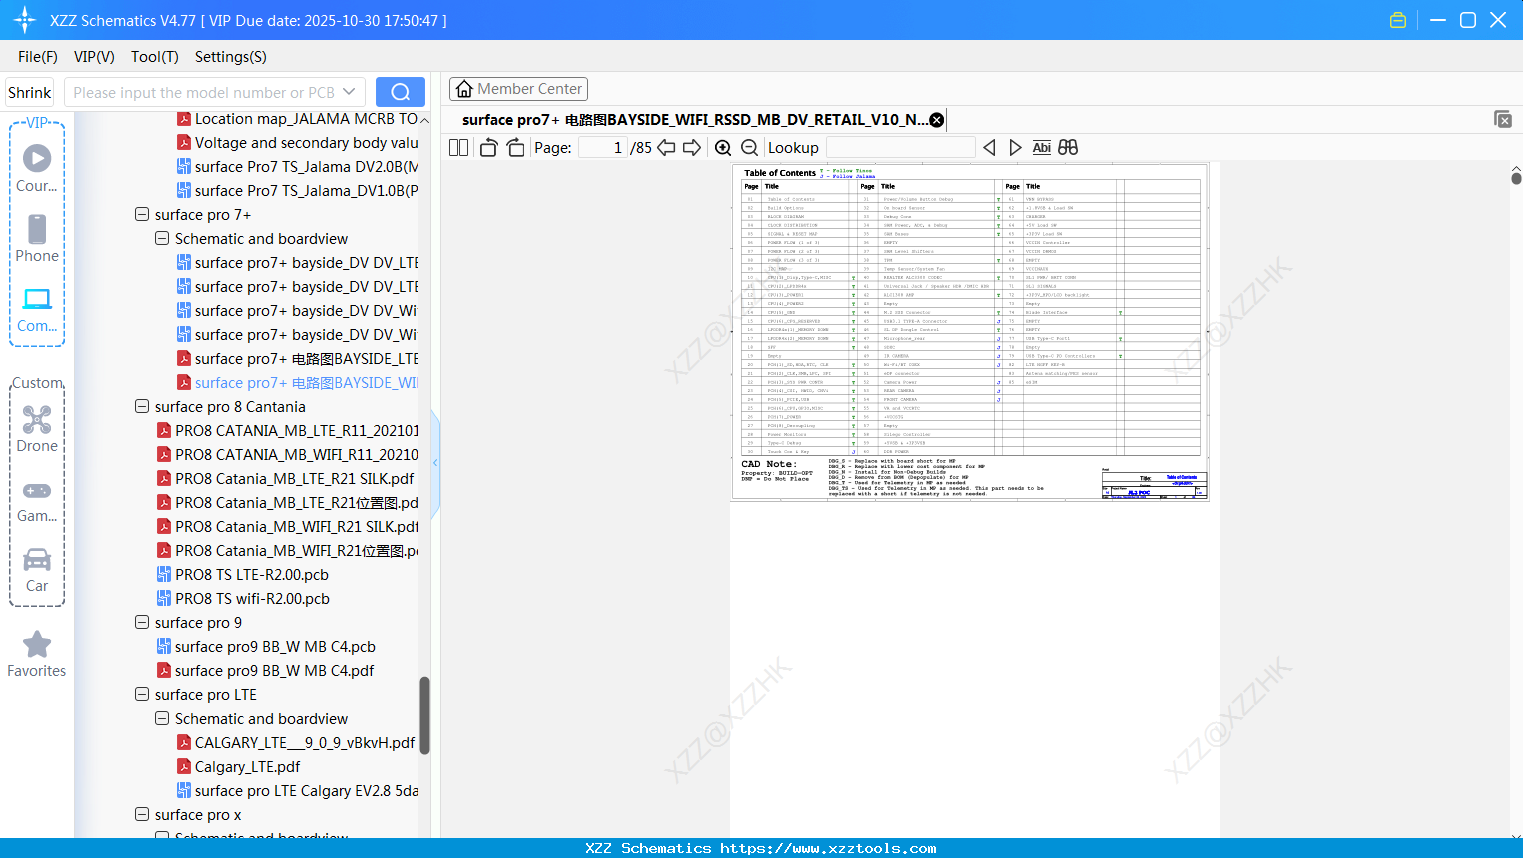Image resolution: width=1523 pixels, height=858 pixels.
Task: Open surface pro LTE Calgary EV2.8 file
Action: coord(297,790)
